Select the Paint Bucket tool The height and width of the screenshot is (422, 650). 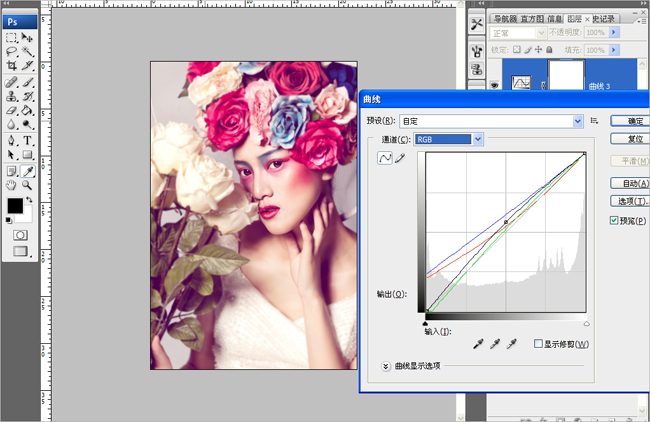tap(27, 110)
